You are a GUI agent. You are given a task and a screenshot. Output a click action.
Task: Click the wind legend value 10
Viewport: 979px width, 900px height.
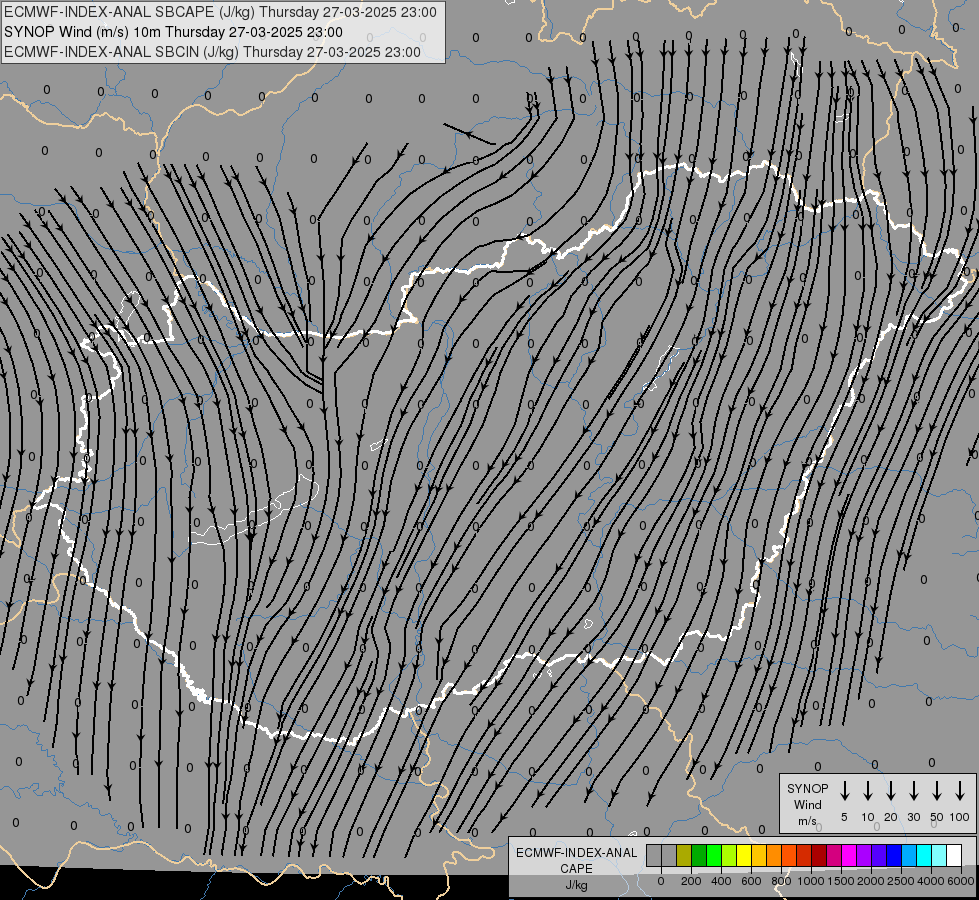(868, 817)
